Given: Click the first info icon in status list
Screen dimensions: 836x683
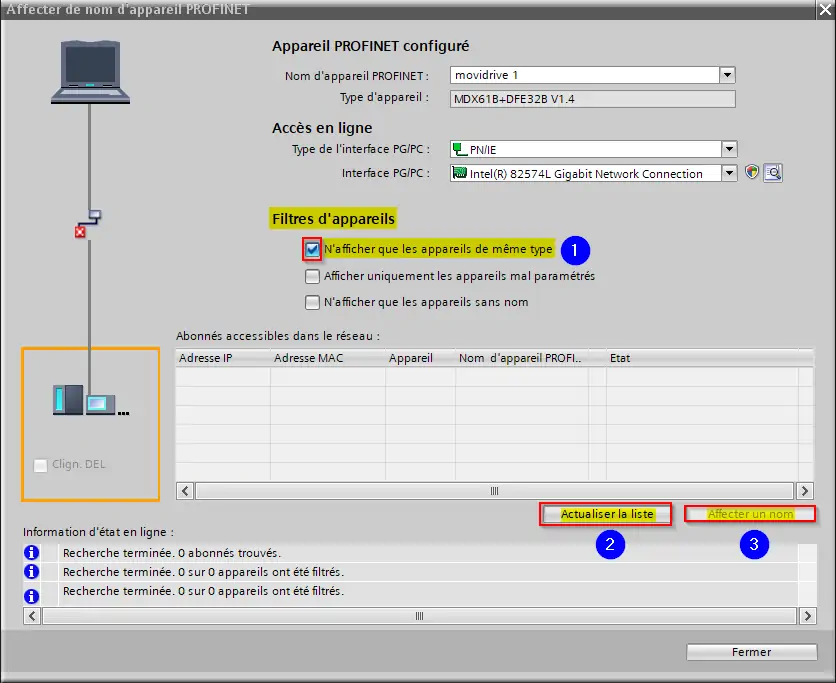Looking at the screenshot, I should (x=31, y=553).
